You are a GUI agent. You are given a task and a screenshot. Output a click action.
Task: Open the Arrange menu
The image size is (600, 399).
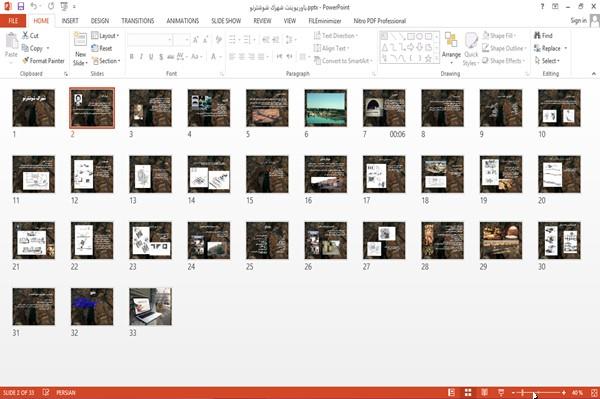[451, 48]
